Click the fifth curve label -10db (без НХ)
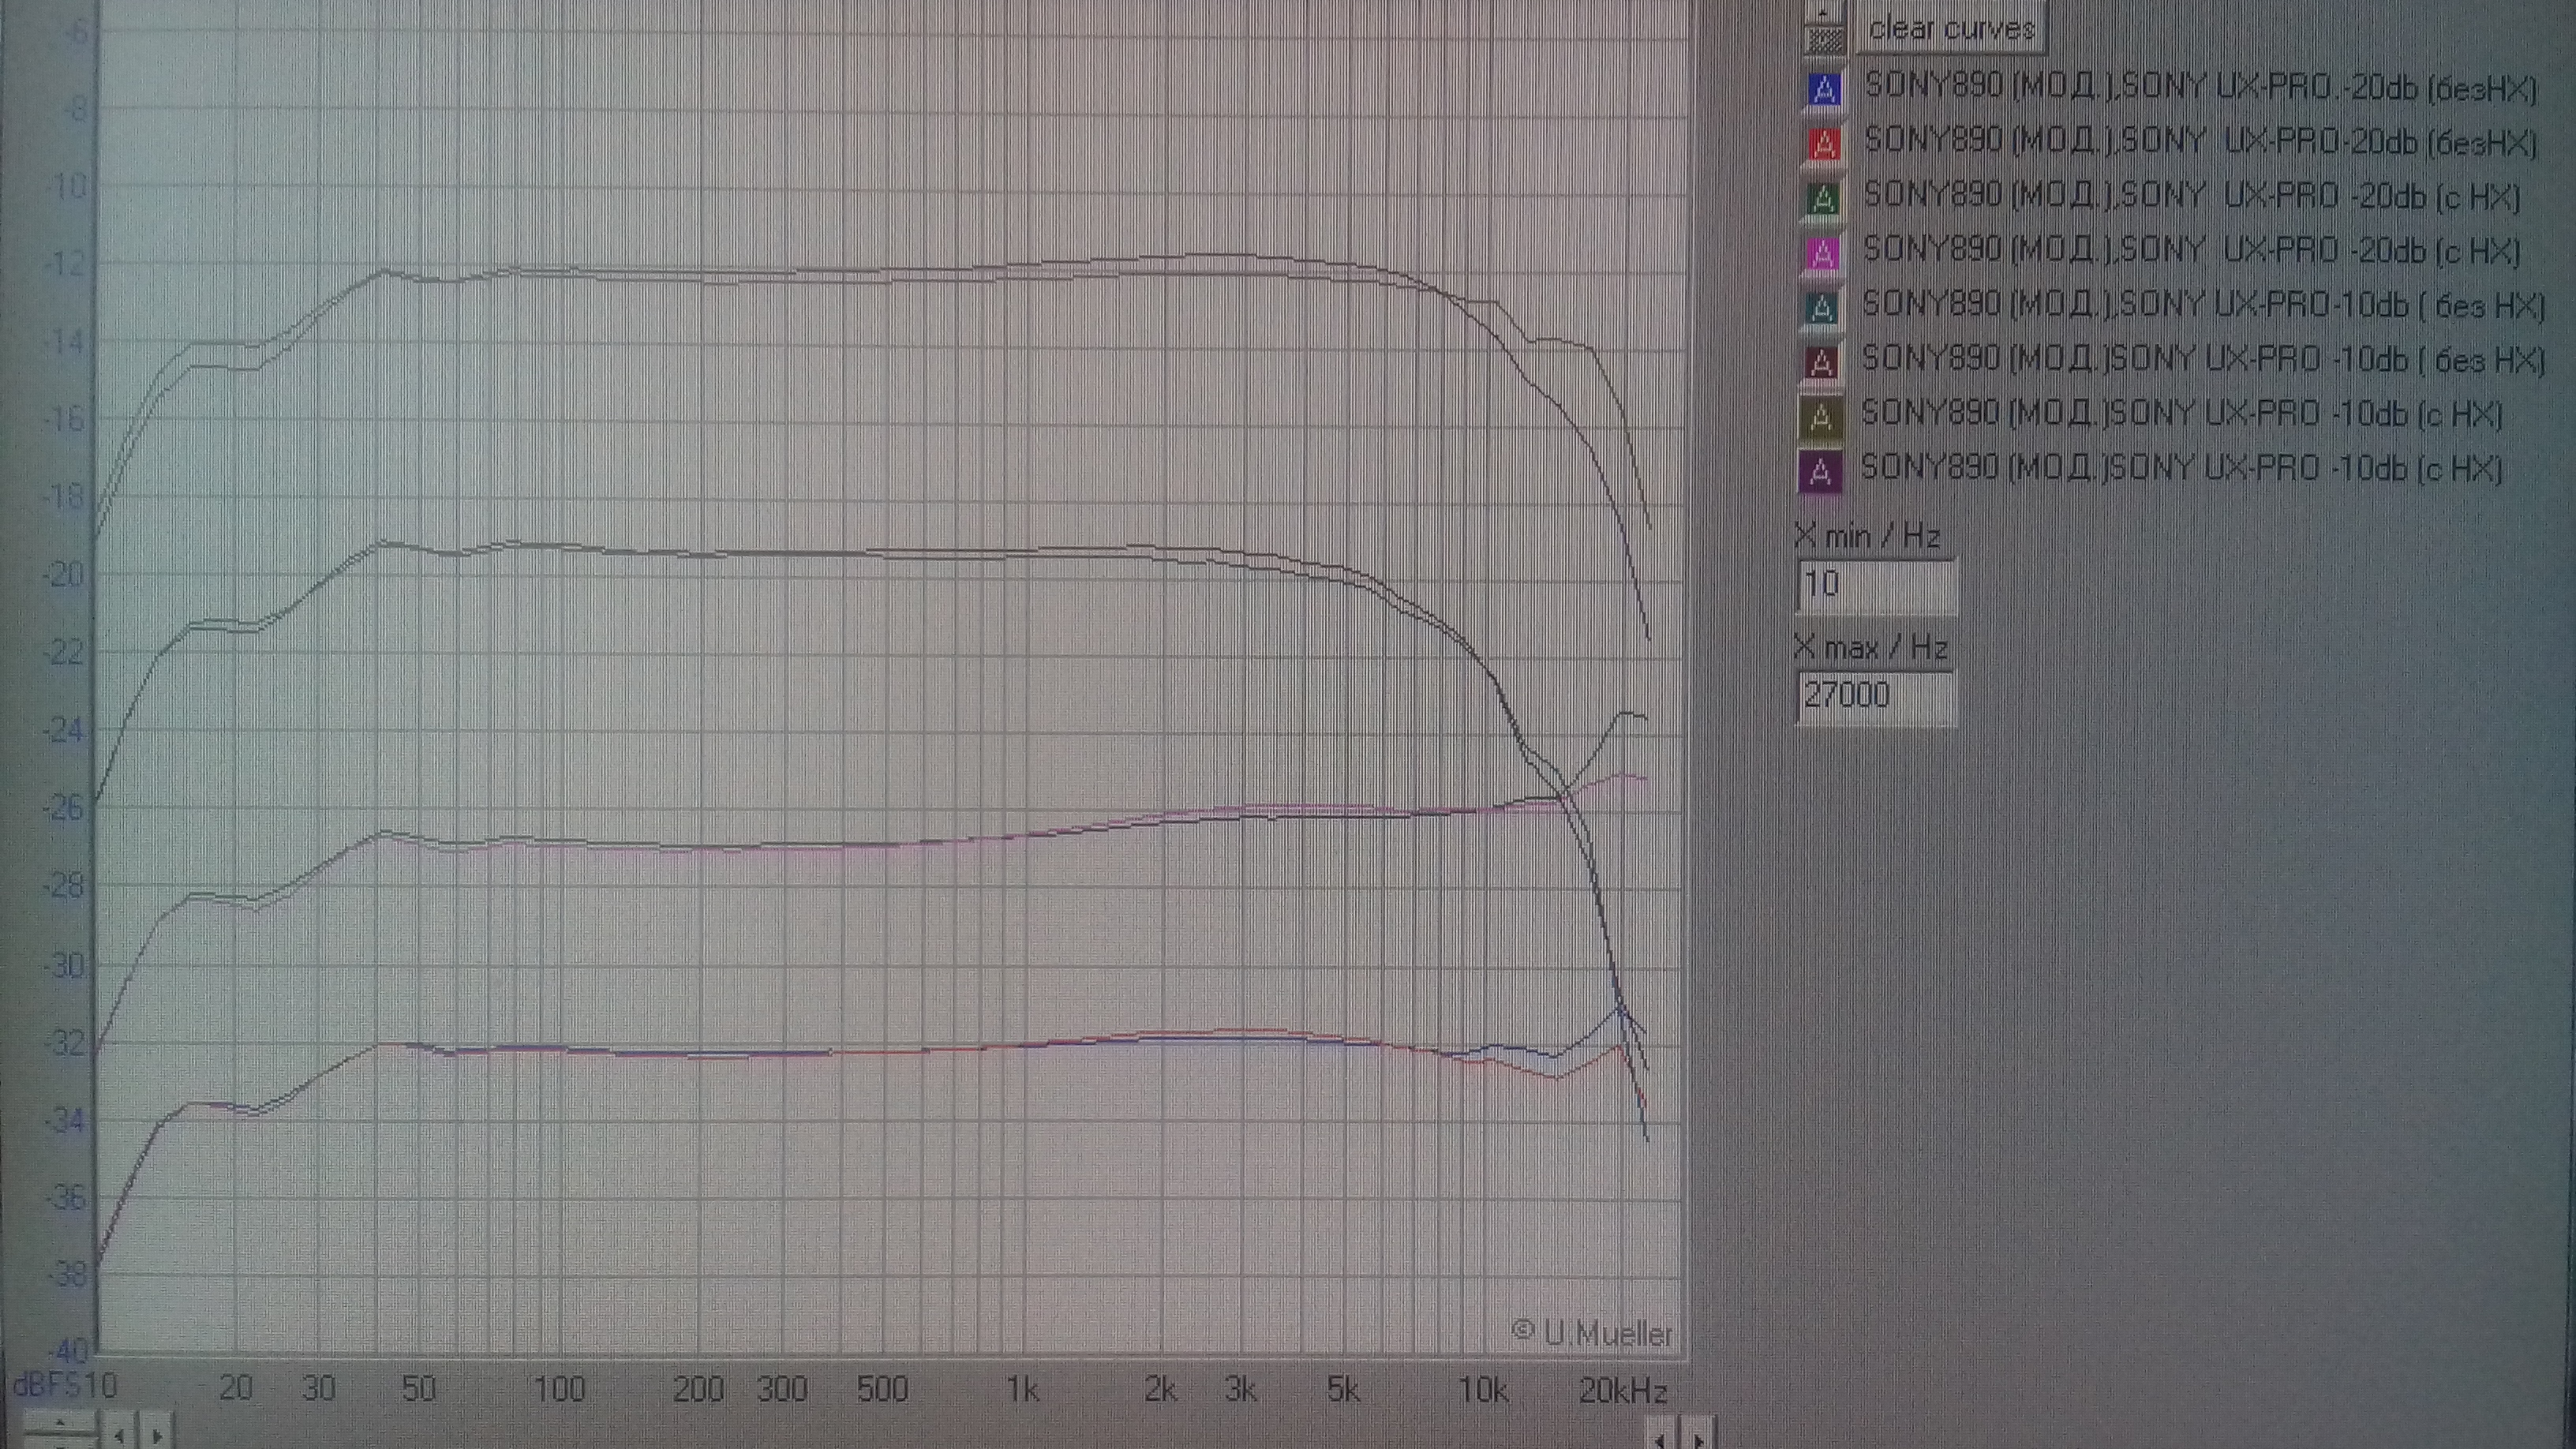The width and height of the screenshot is (2576, 1449). [2200, 305]
